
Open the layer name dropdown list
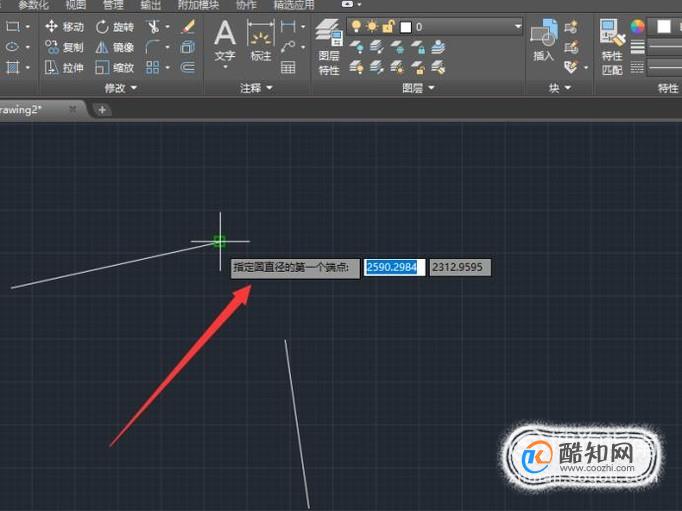[518, 27]
